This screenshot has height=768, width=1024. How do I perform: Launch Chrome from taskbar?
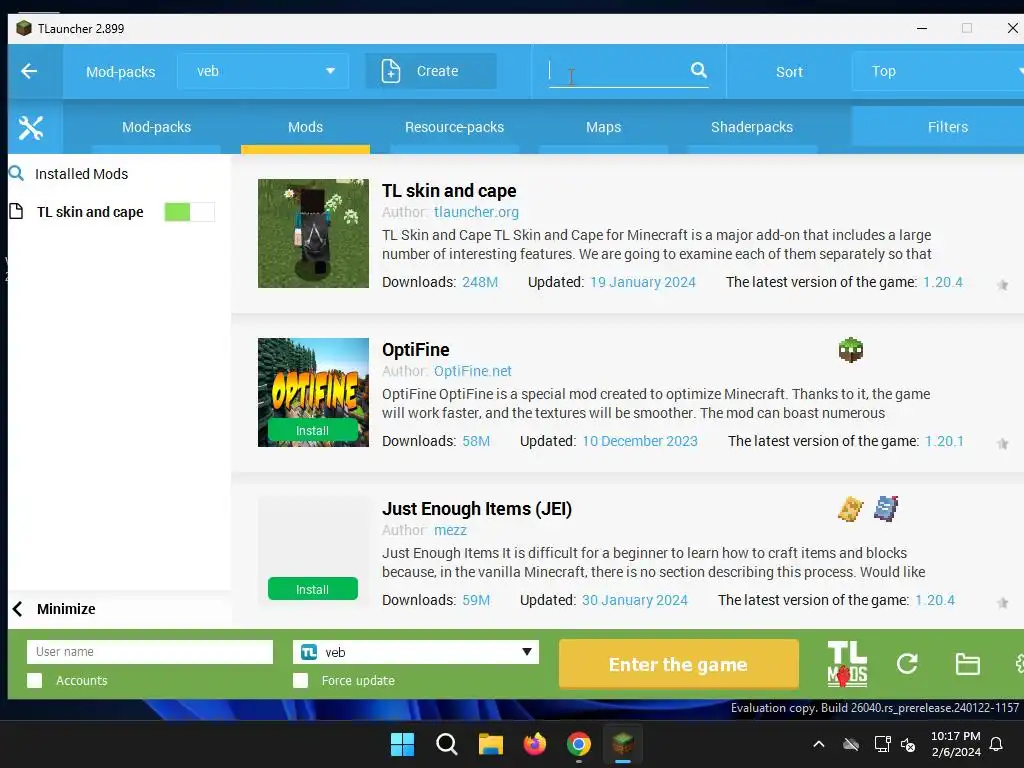(579, 744)
